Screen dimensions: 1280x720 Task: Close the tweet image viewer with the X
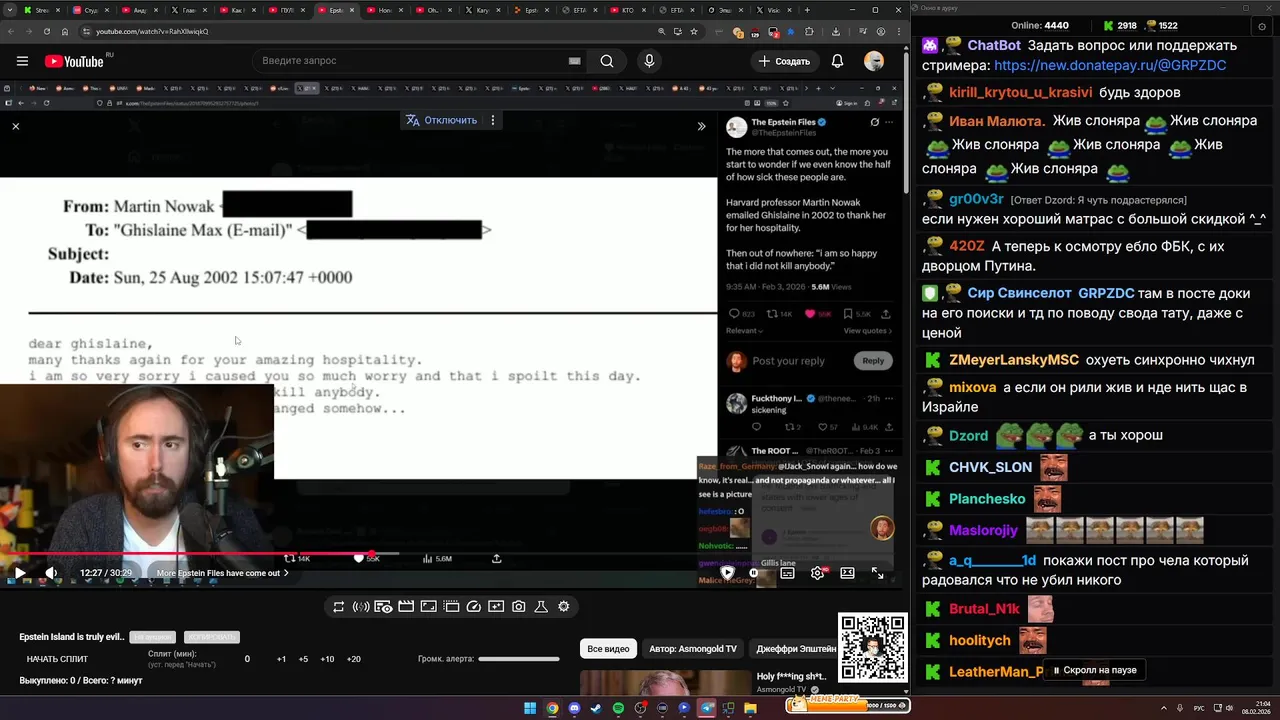point(15,126)
